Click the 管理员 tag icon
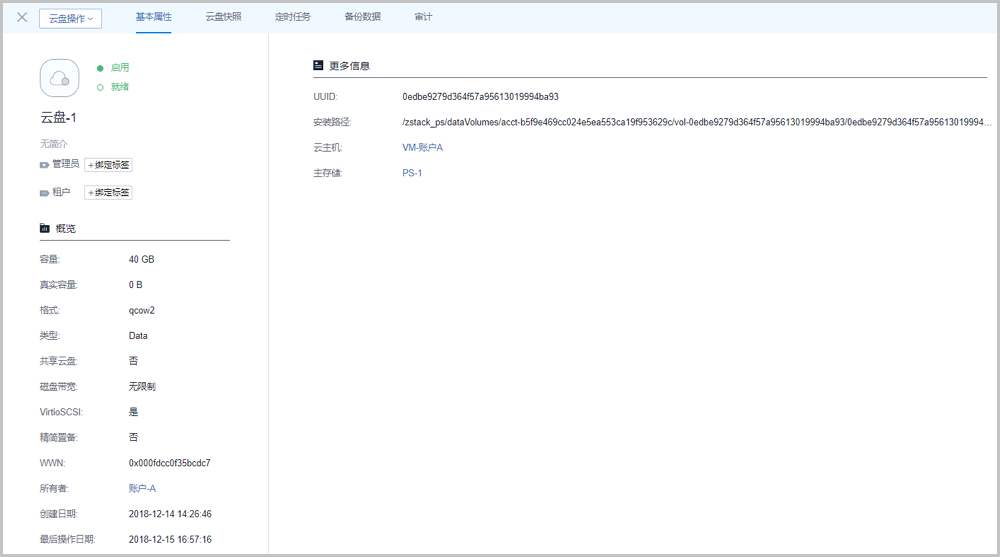1000x557 pixels. point(44,164)
